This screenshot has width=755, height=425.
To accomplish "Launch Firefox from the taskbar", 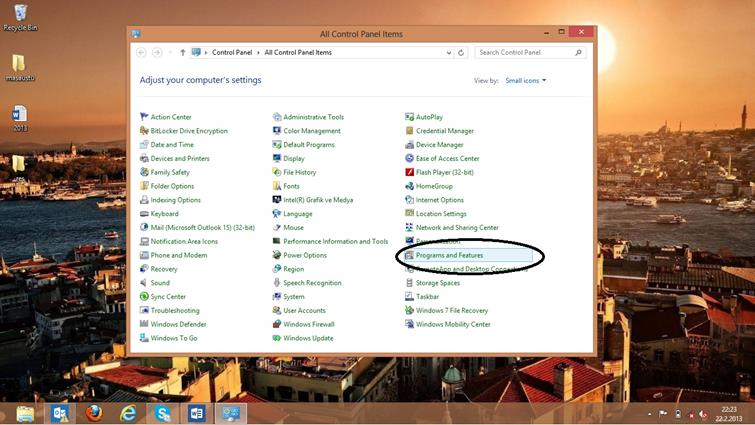I will [x=94, y=413].
